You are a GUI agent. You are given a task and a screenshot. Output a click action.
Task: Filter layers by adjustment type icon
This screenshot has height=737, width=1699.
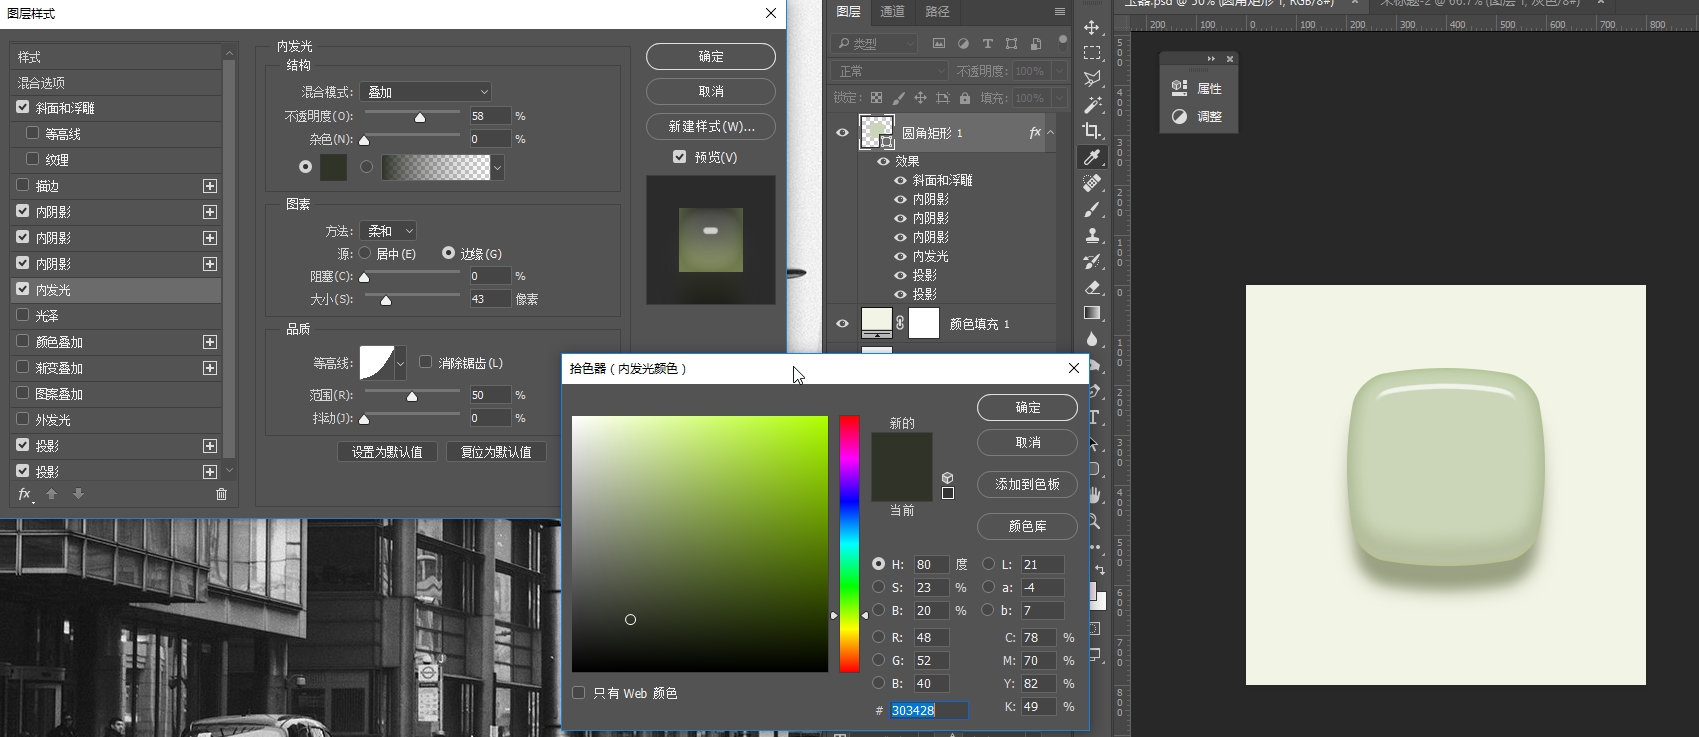pyautogui.click(x=963, y=43)
